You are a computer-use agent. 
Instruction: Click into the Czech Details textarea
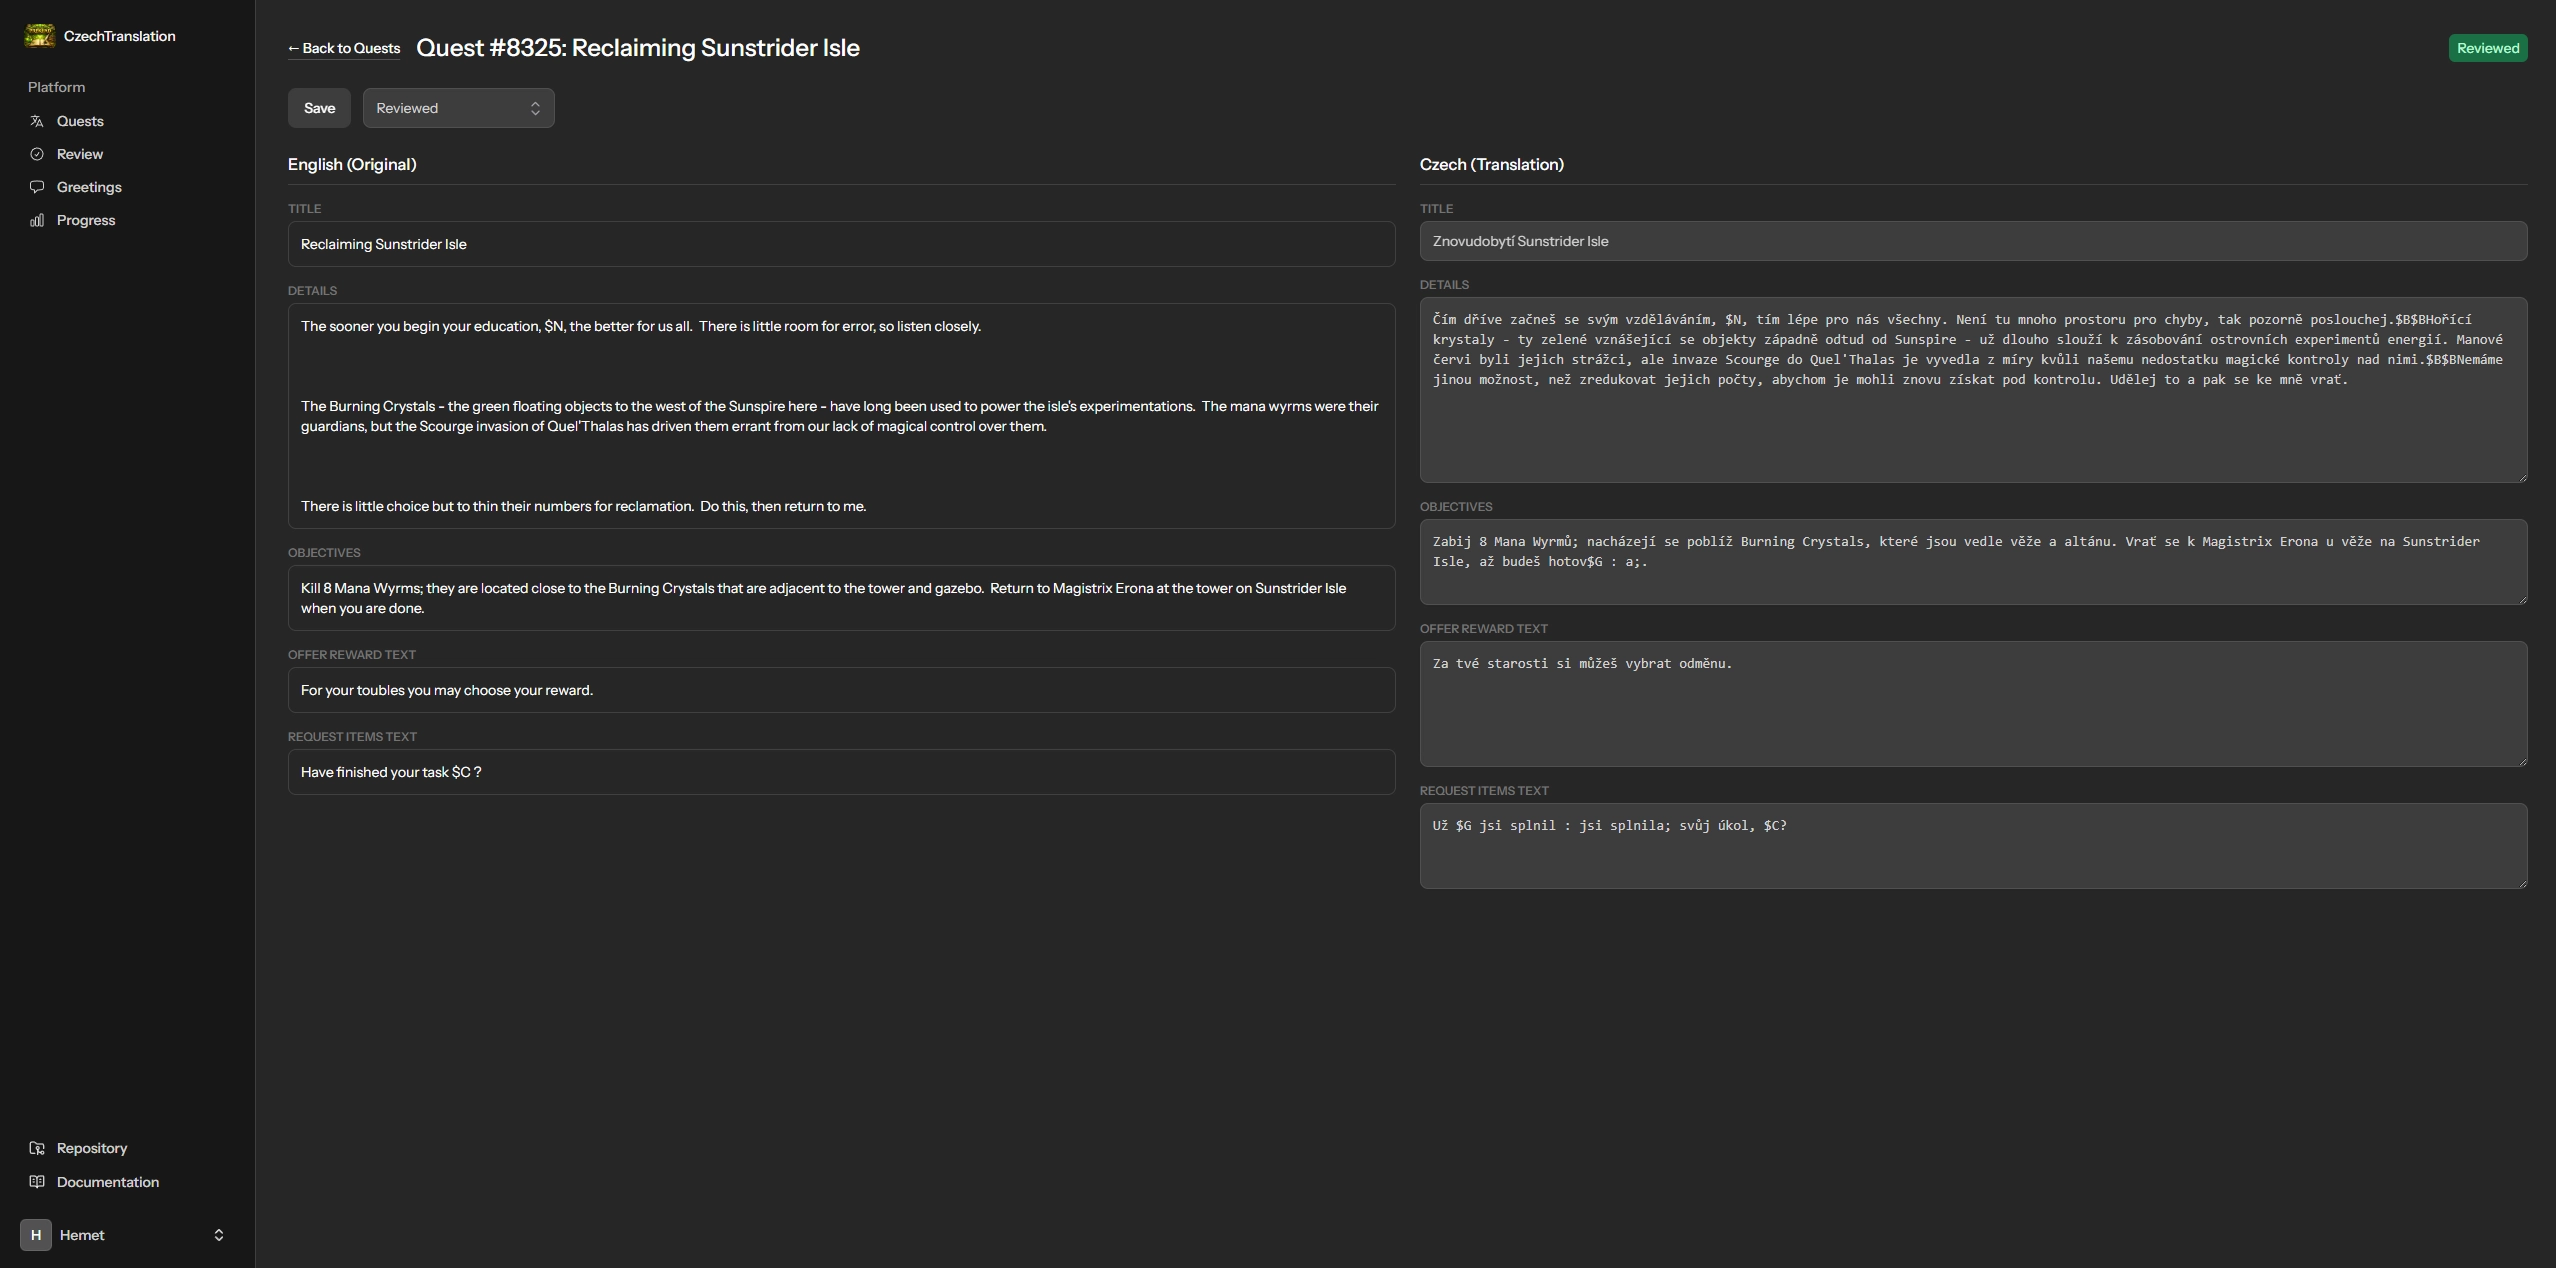coord(1972,420)
